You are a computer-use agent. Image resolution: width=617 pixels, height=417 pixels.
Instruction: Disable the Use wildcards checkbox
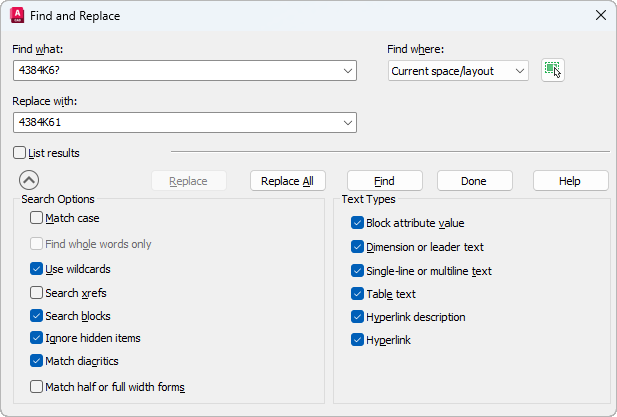tap(37, 269)
